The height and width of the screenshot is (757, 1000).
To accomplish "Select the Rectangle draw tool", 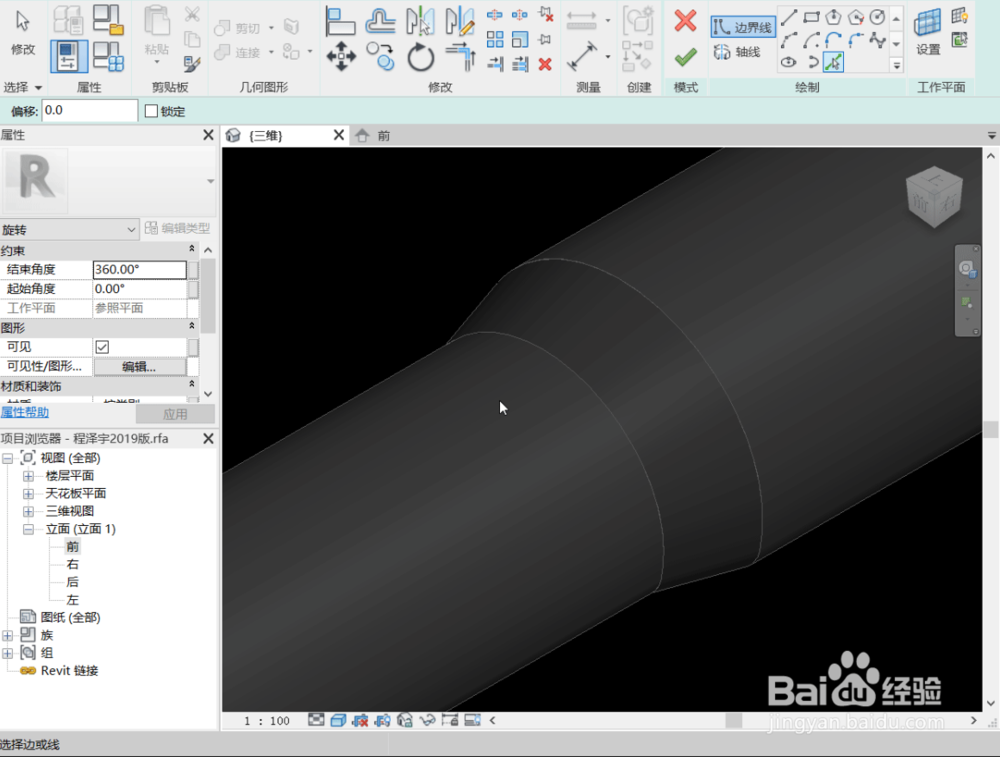I will tap(811, 17).
